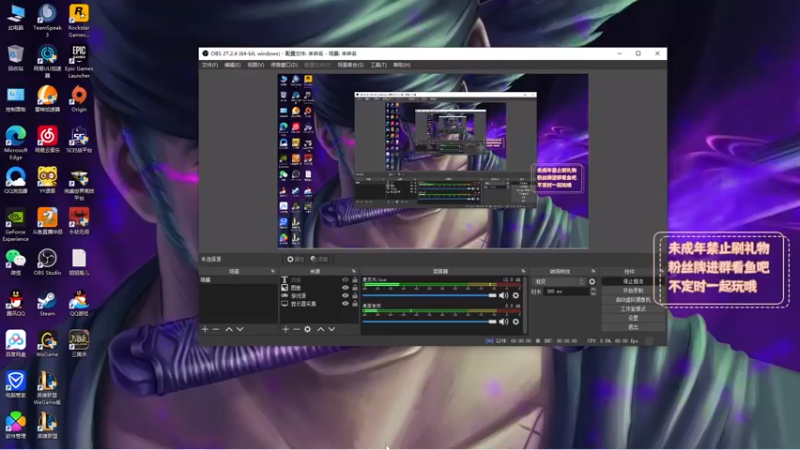This screenshot has width=800, height=450.
Task: Open 帮助(H) menu
Action: click(x=402, y=65)
